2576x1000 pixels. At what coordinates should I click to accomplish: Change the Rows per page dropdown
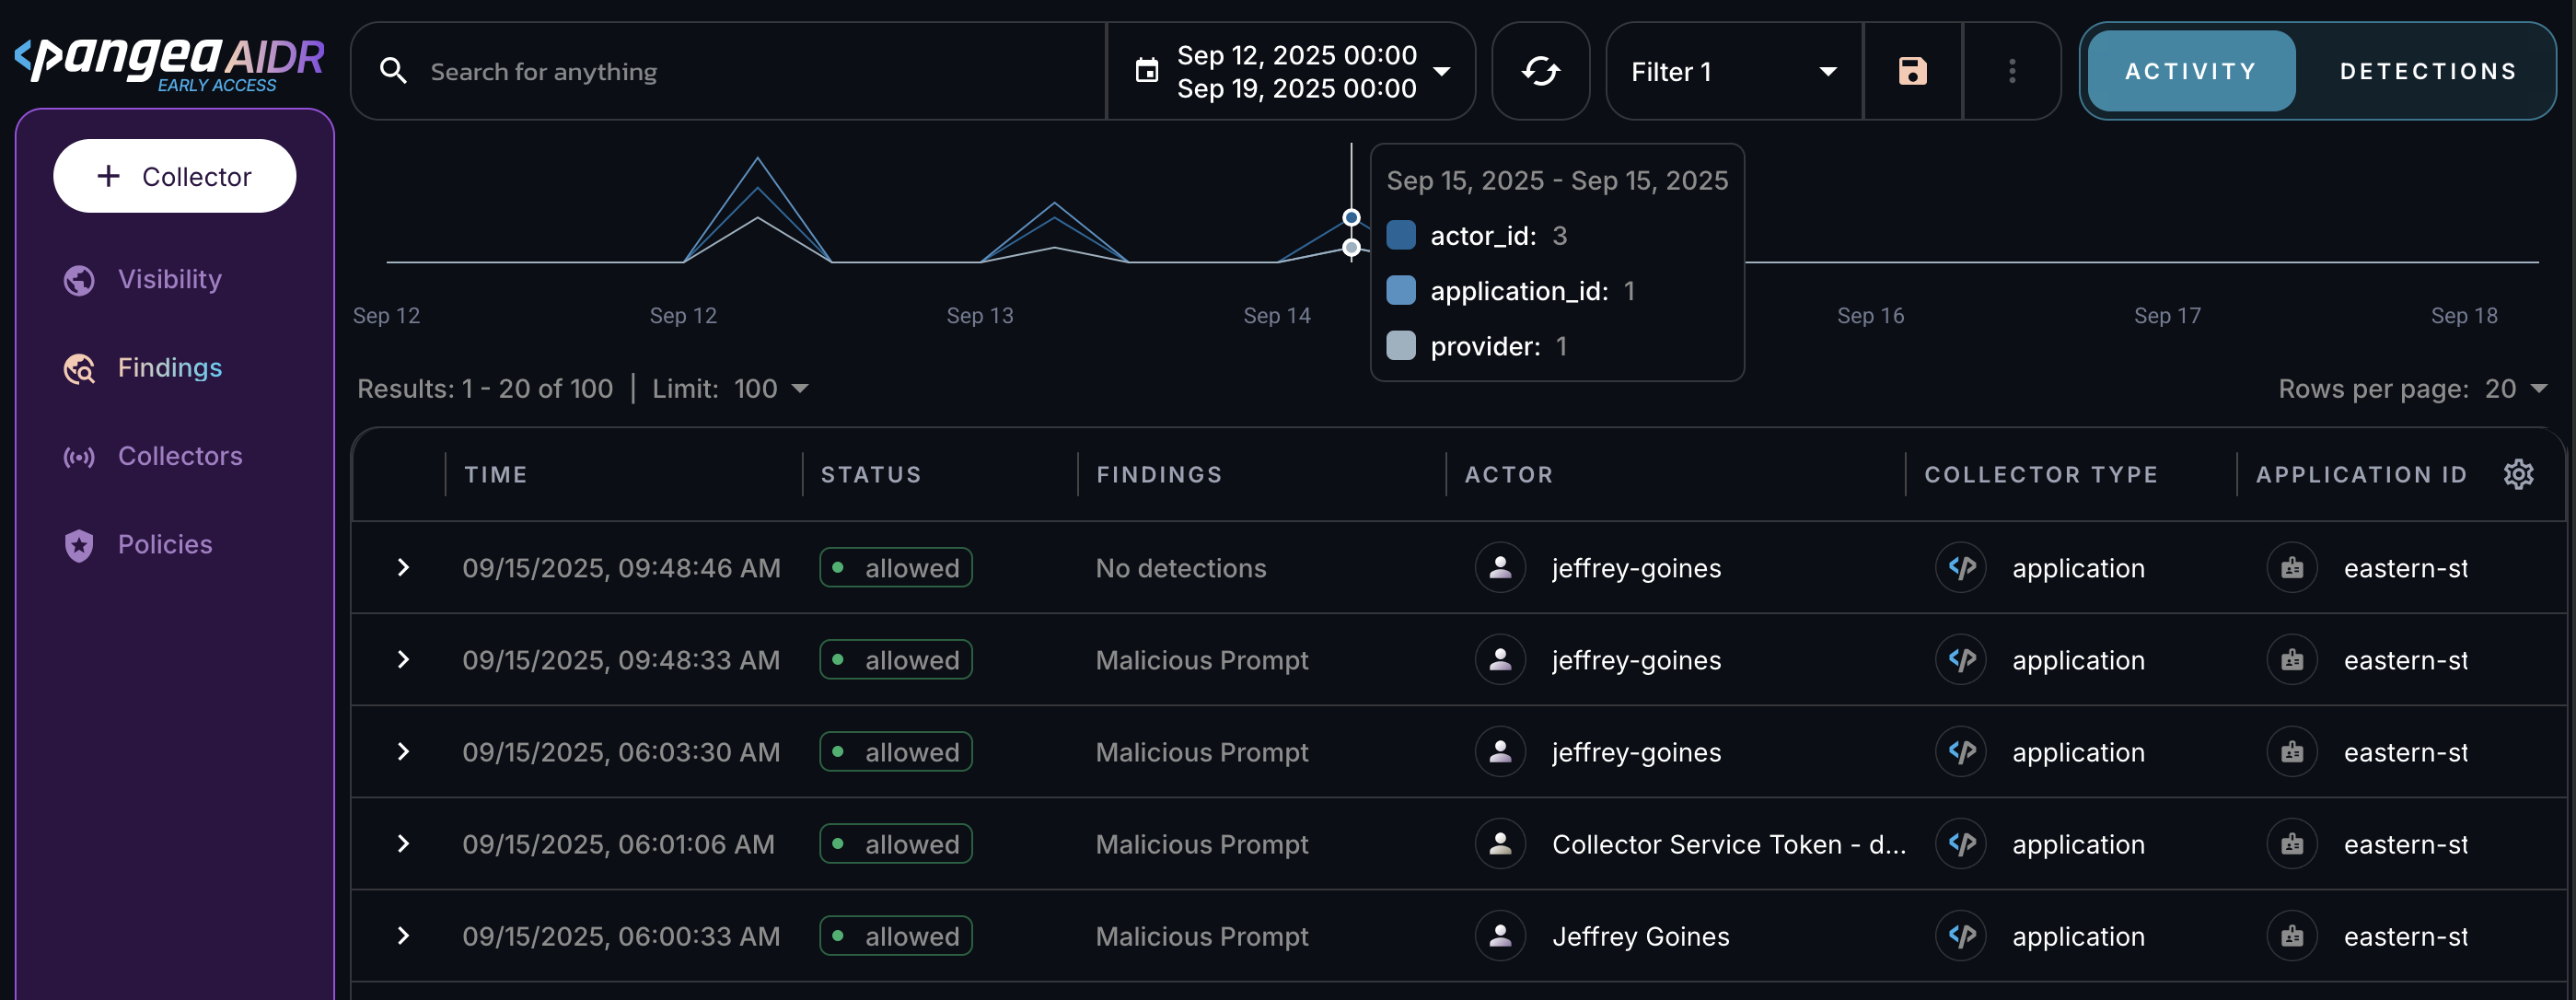(x=2516, y=388)
